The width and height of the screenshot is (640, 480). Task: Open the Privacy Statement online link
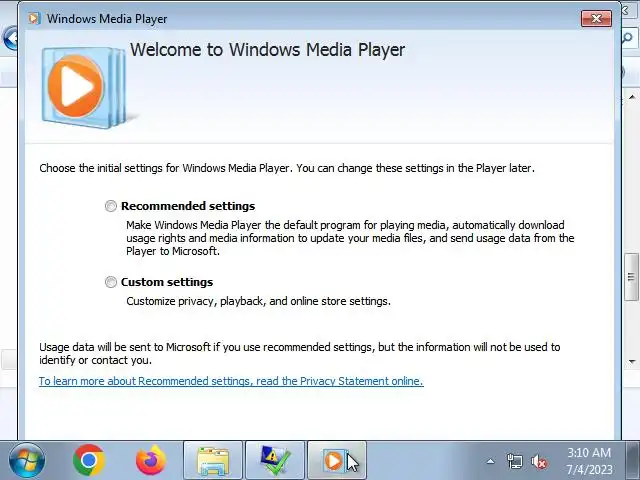click(x=231, y=381)
